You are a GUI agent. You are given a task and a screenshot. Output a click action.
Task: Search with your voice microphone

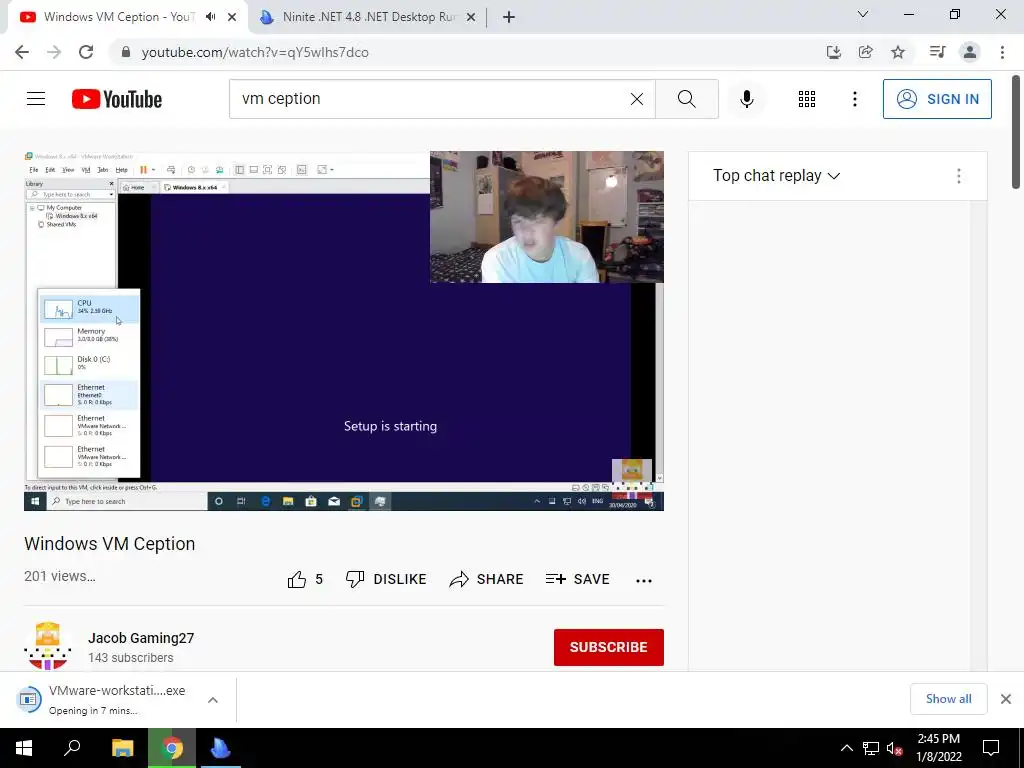pyautogui.click(x=746, y=99)
